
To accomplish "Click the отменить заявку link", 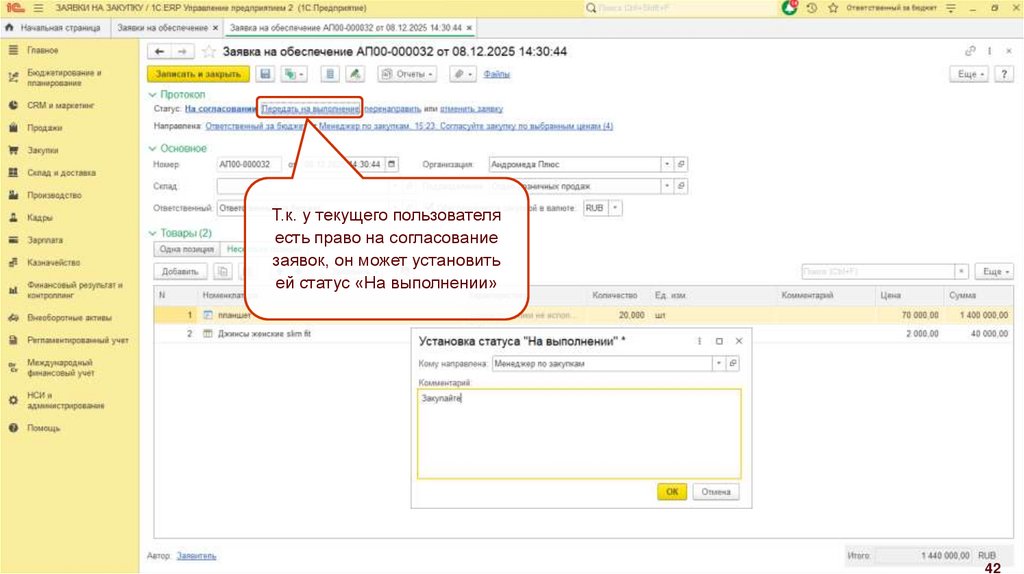I will pos(472,109).
